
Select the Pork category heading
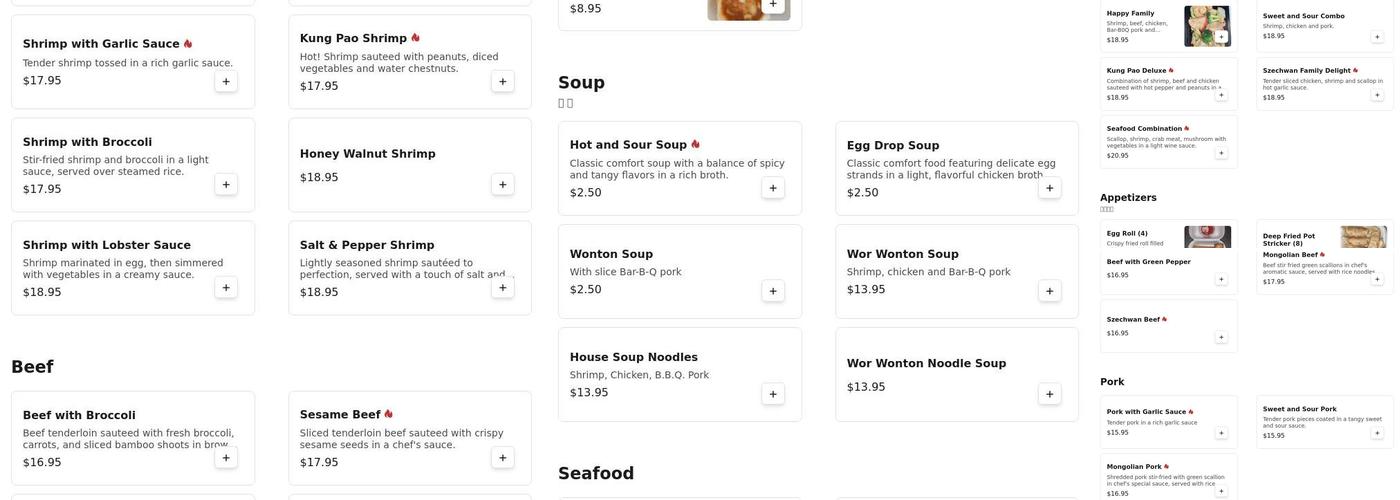[1112, 382]
